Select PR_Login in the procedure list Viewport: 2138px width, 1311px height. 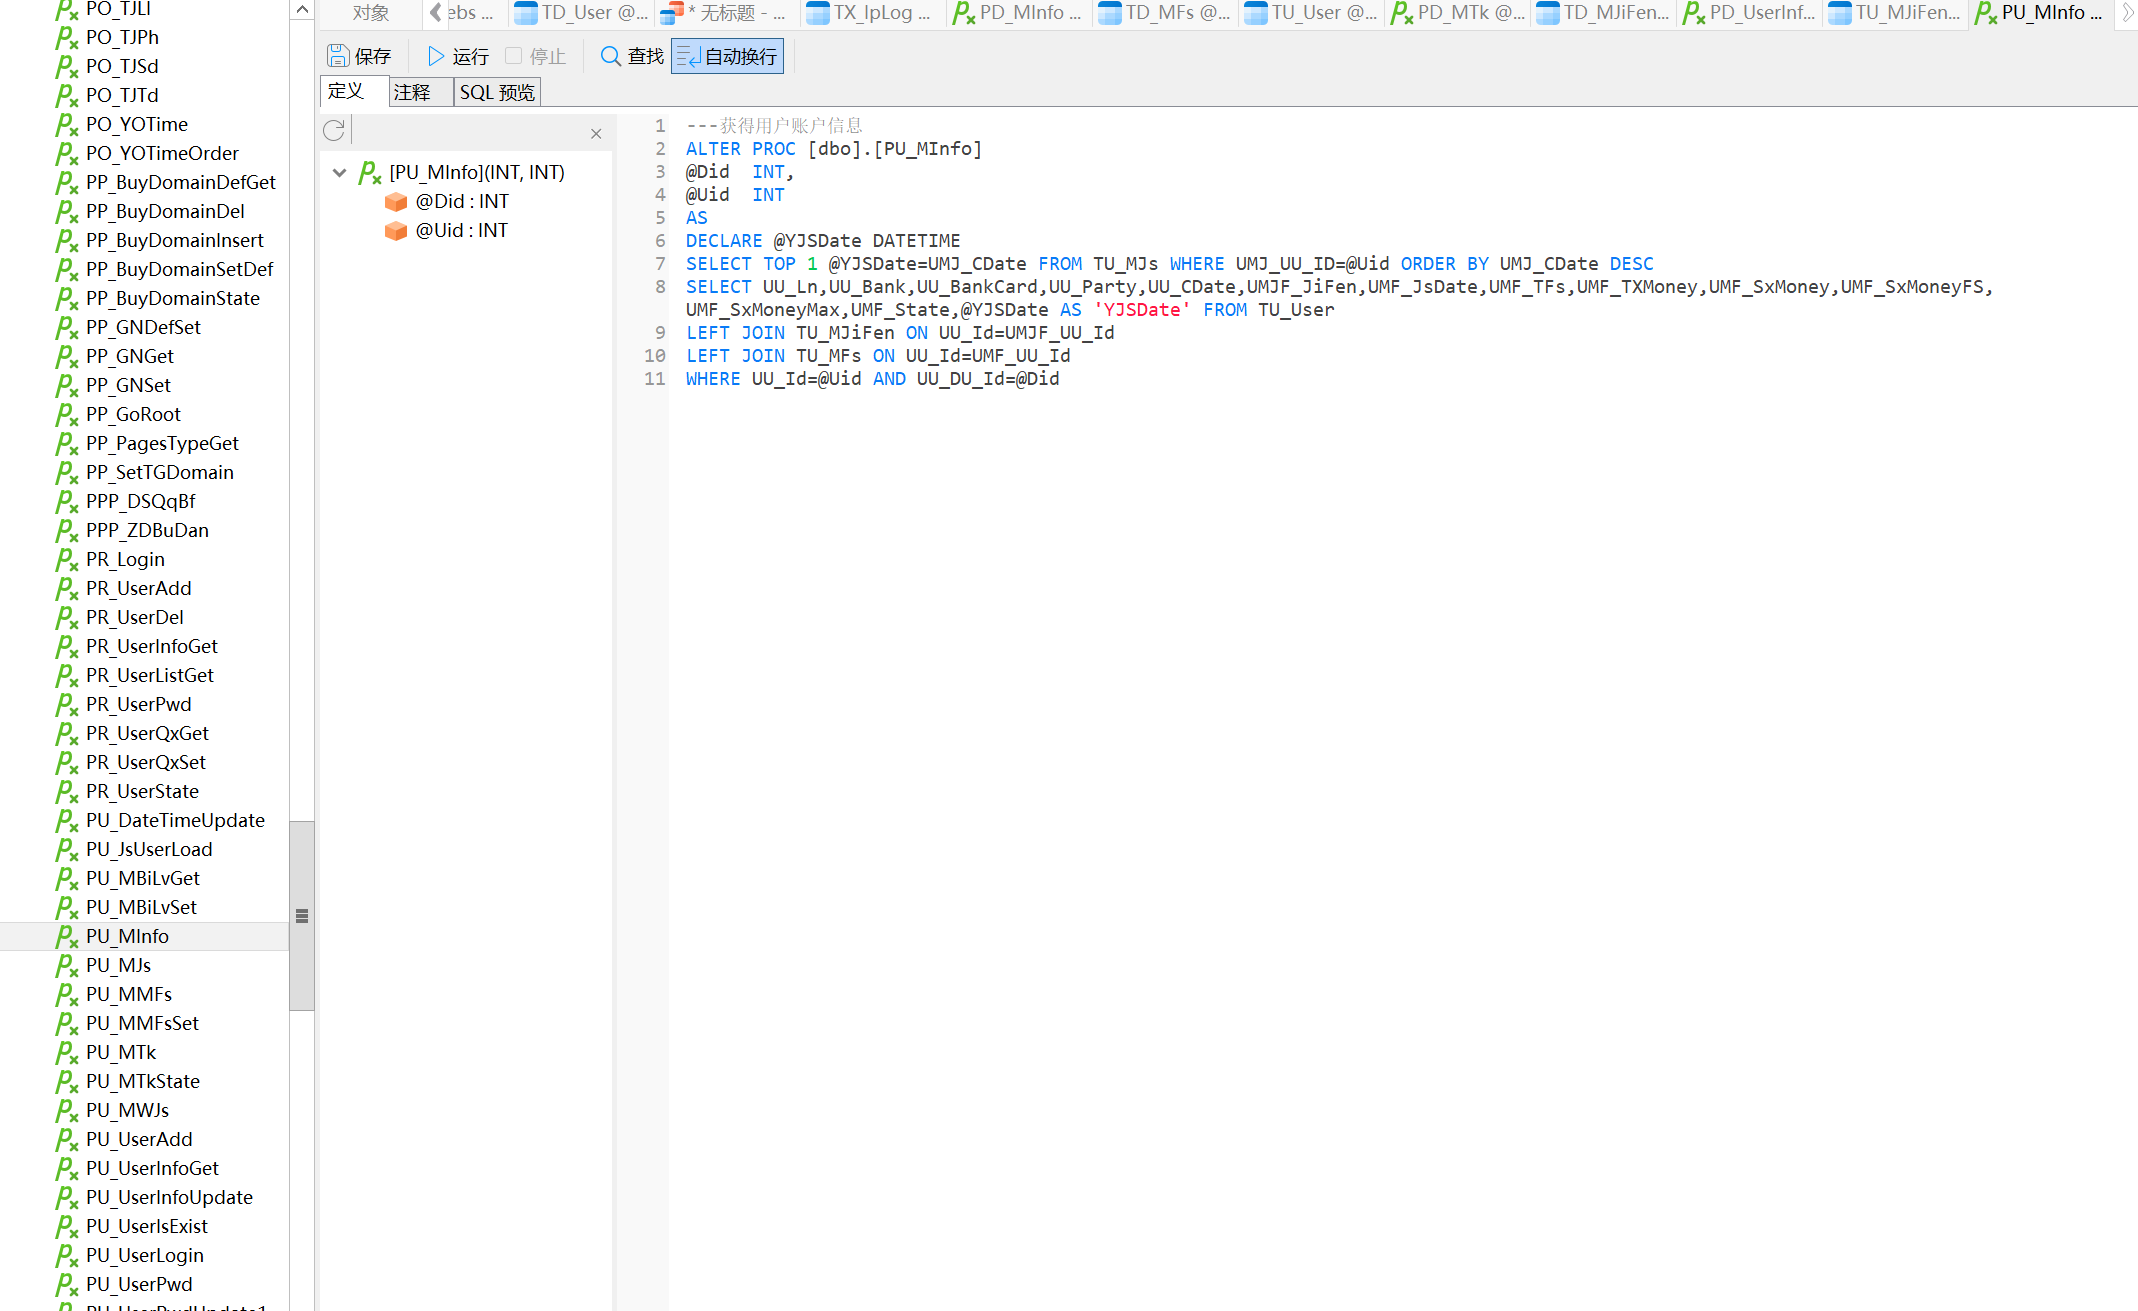(125, 559)
